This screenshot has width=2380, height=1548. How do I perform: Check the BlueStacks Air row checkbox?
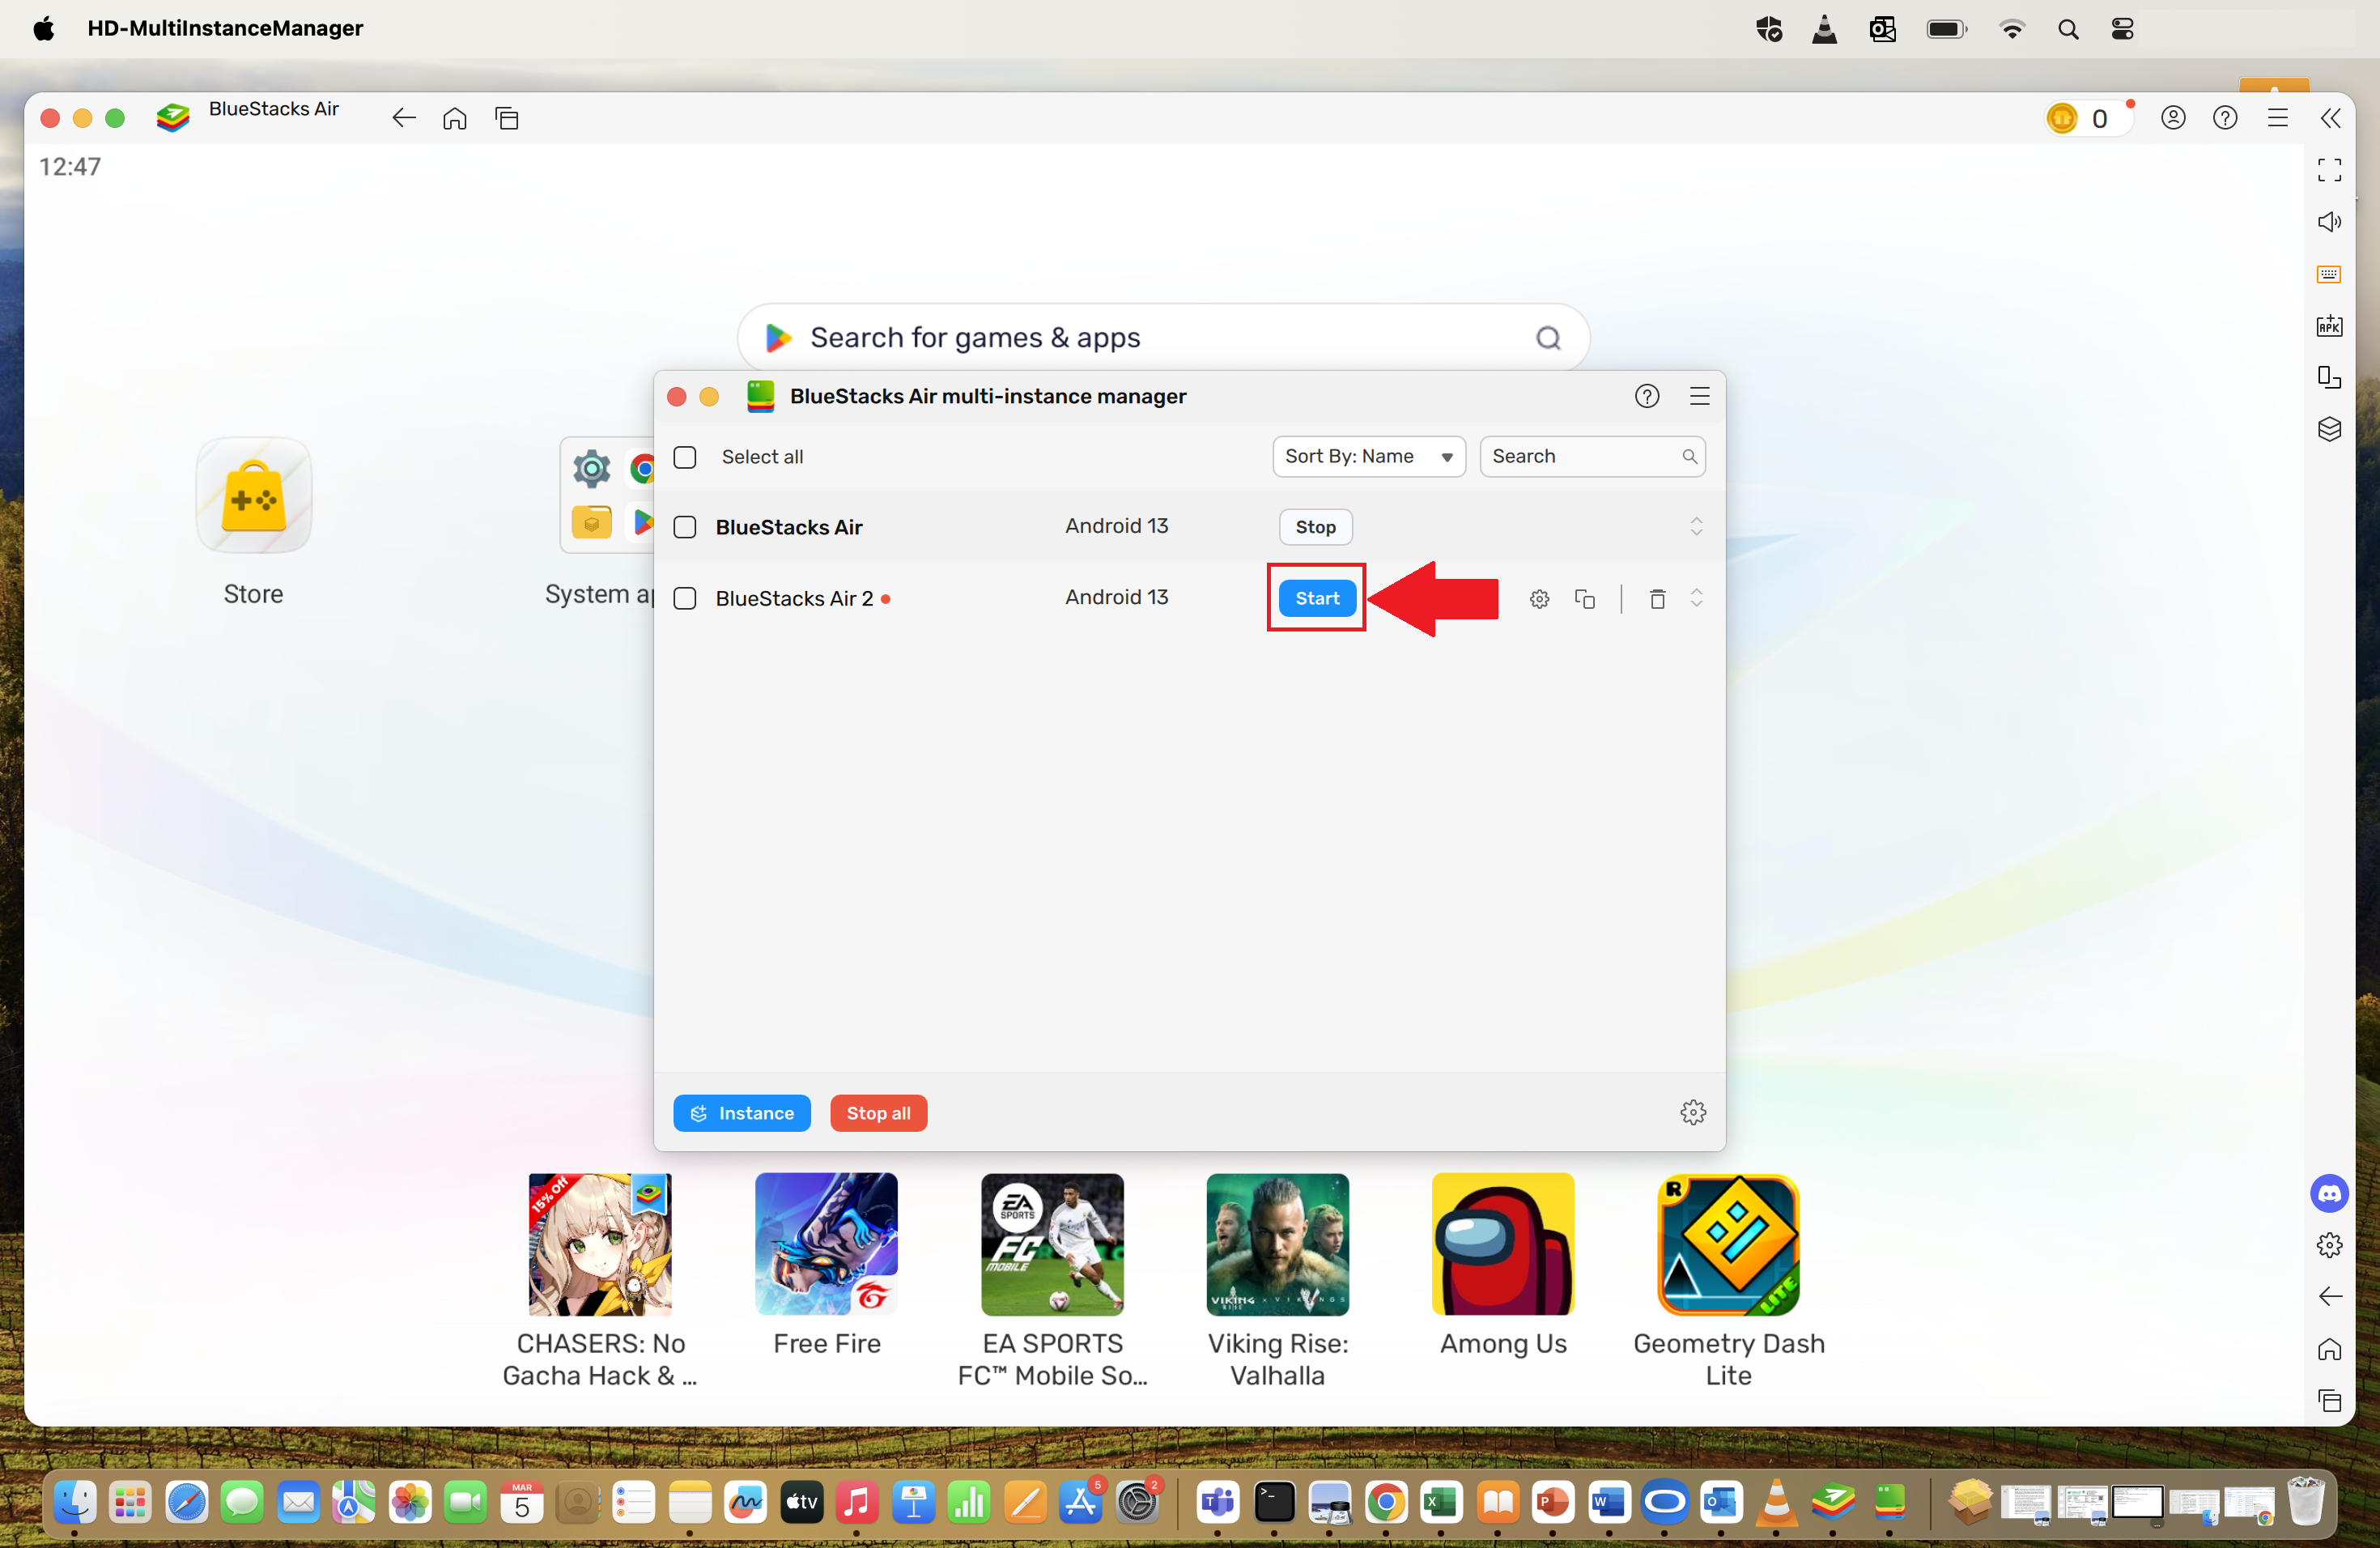click(685, 527)
